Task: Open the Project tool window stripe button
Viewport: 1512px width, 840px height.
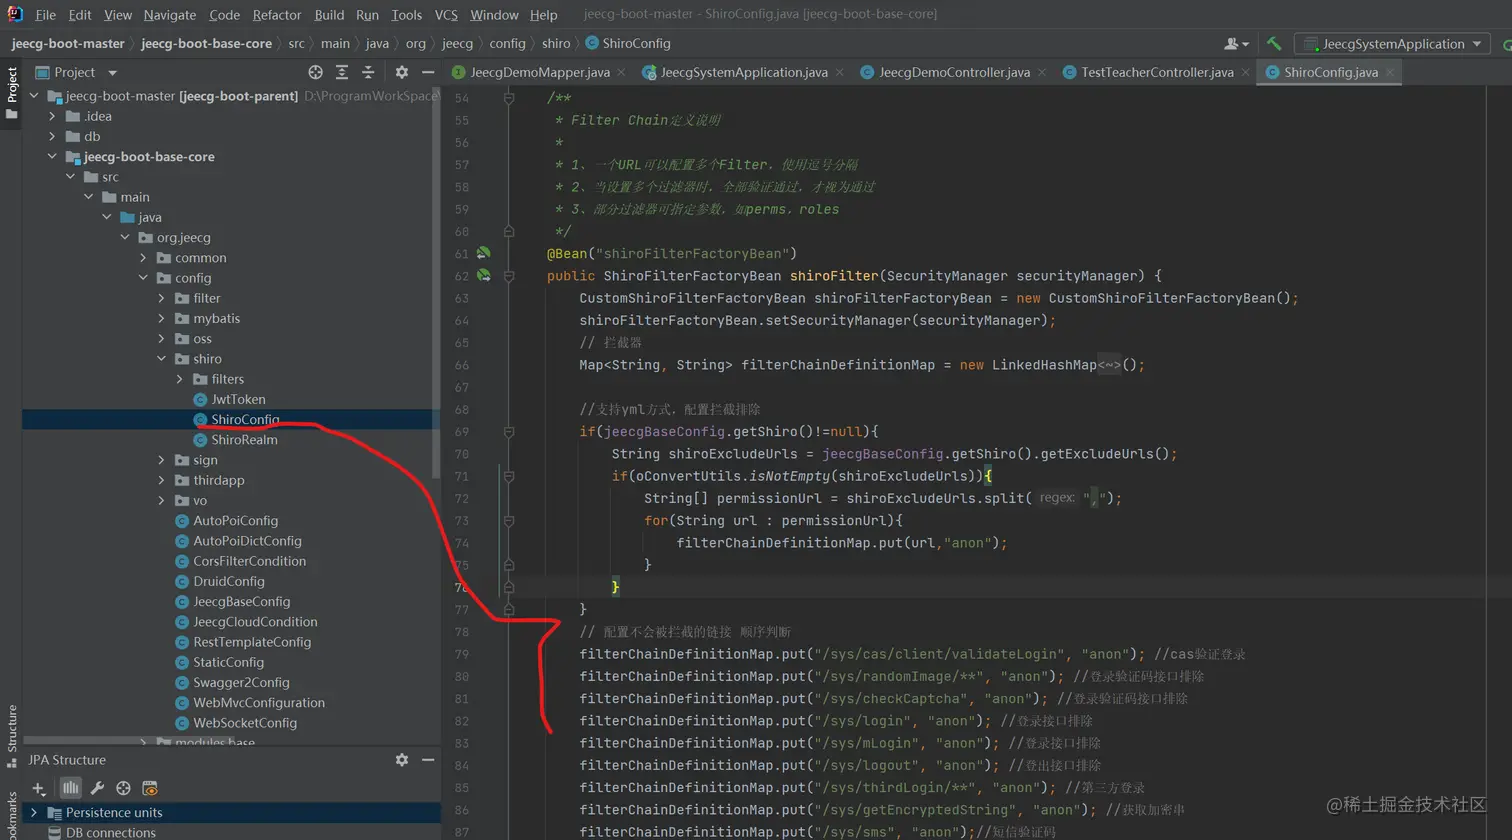Action: point(12,92)
